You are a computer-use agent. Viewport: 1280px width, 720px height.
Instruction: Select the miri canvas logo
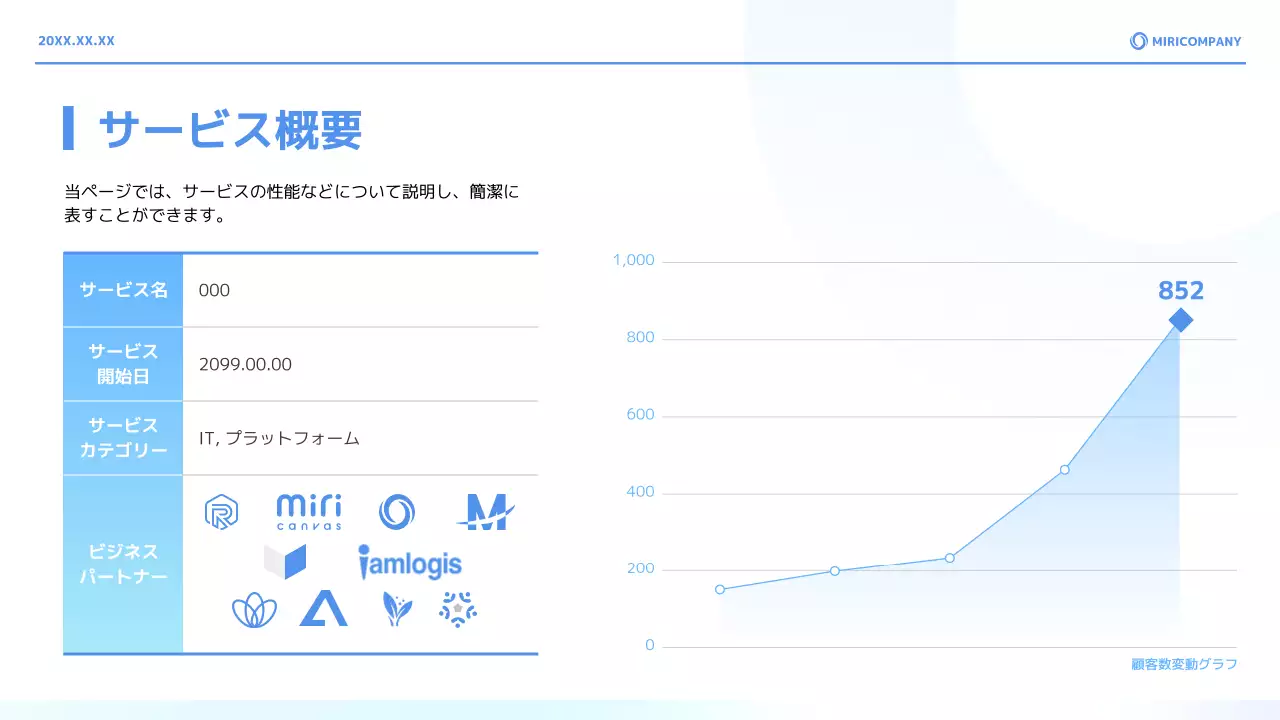[x=308, y=511]
